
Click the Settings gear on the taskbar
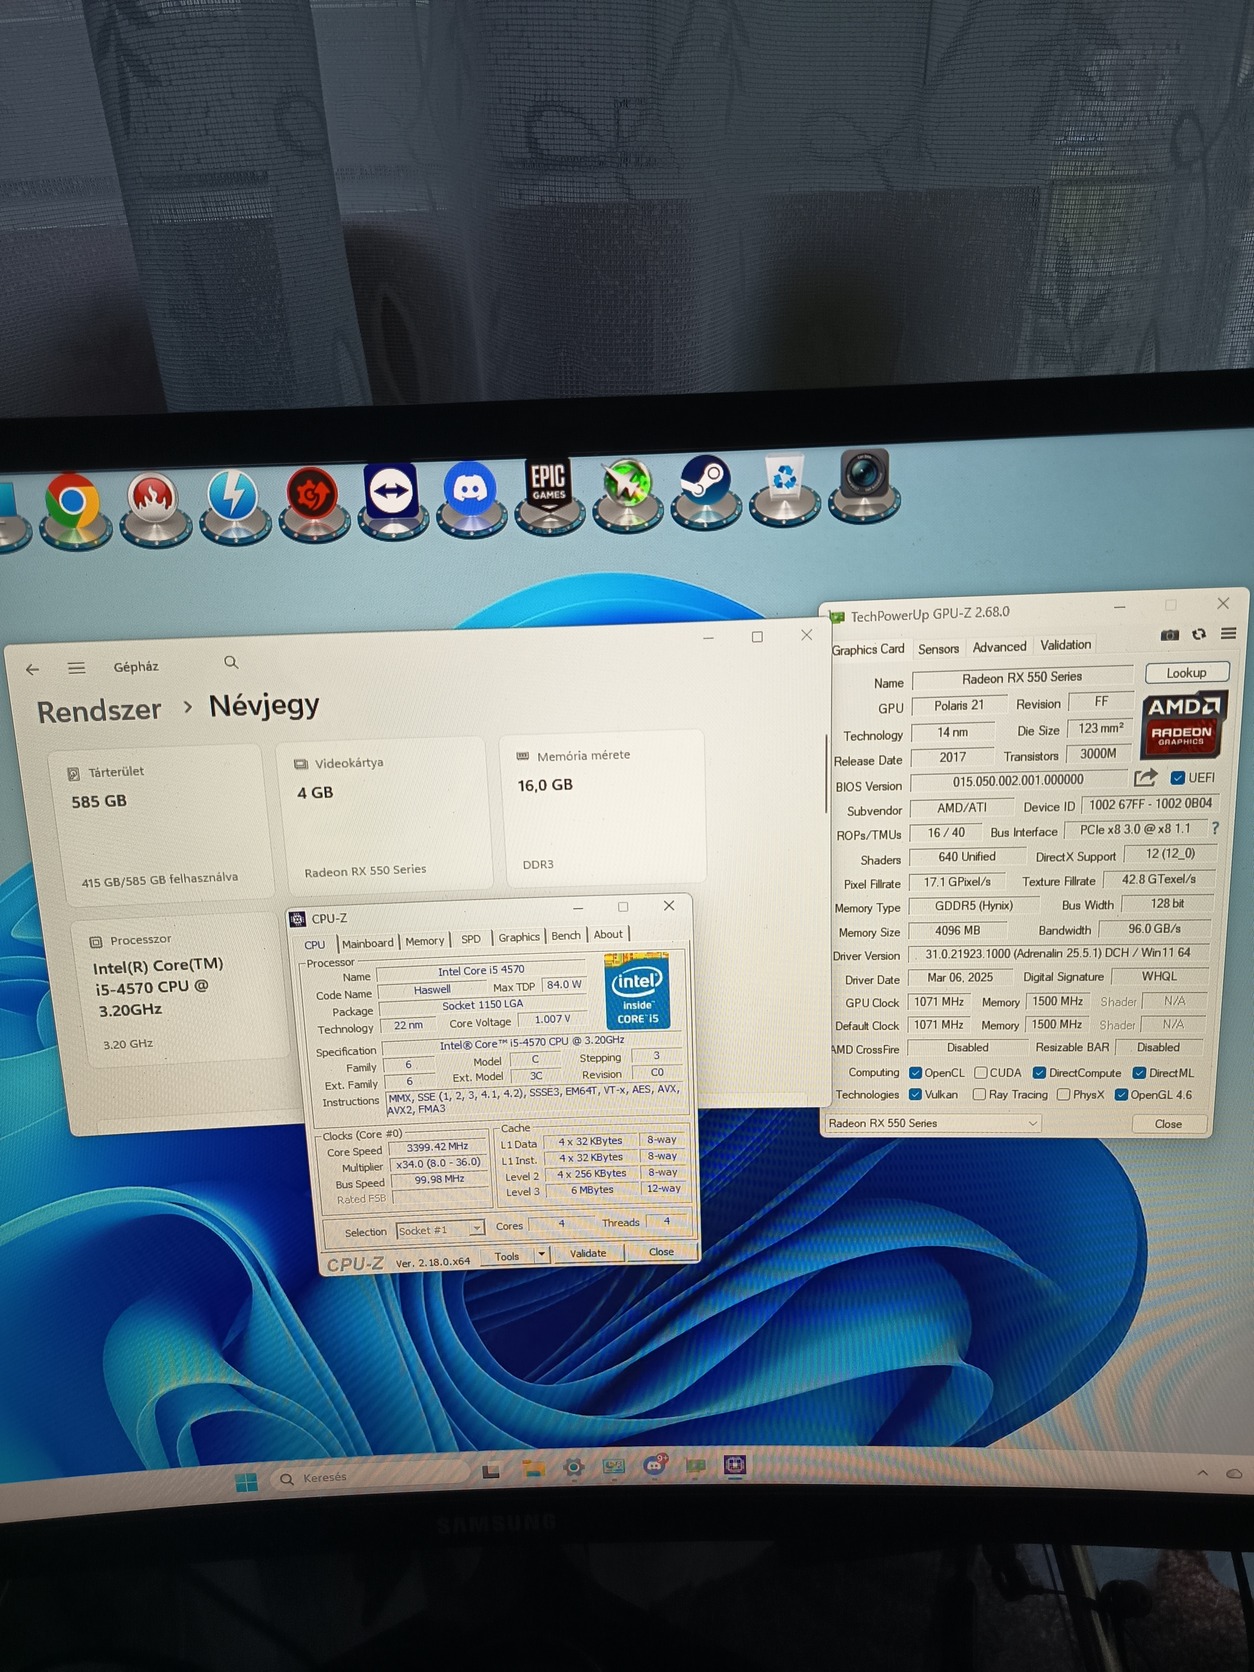[574, 1467]
